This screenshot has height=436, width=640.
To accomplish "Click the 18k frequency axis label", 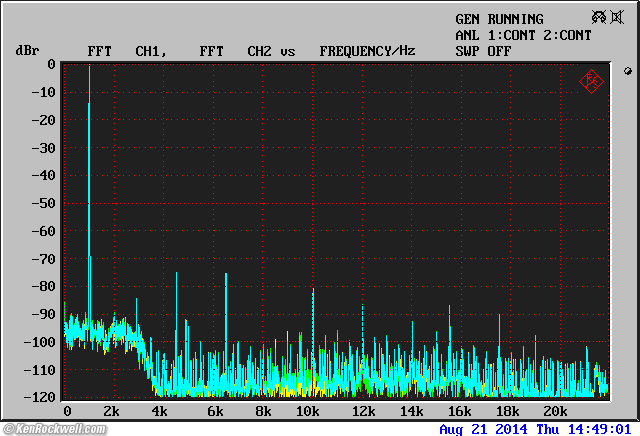I will pos(508,411).
